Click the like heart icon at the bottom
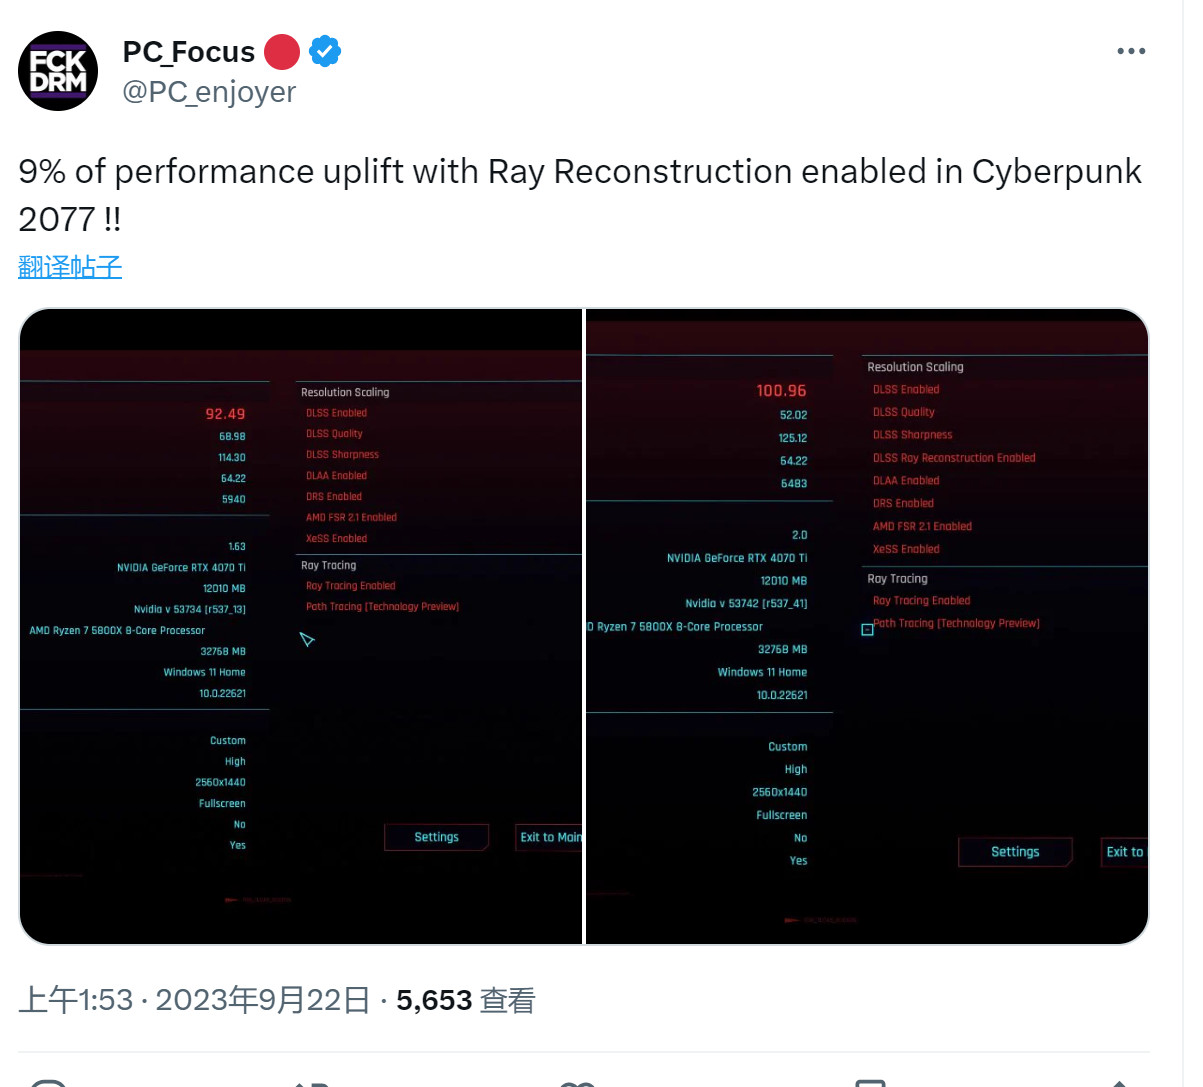 578,1082
